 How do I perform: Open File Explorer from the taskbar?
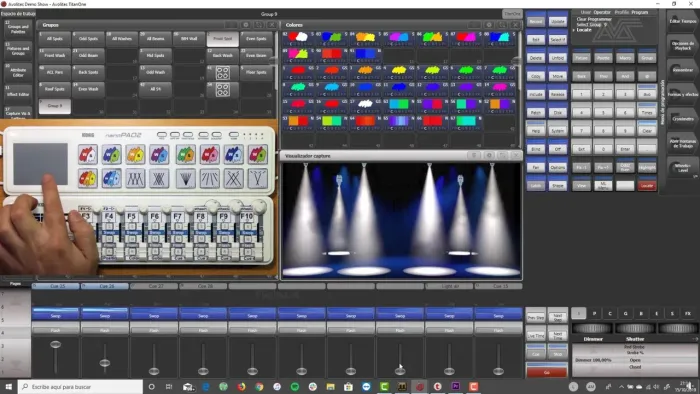[330, 386]
